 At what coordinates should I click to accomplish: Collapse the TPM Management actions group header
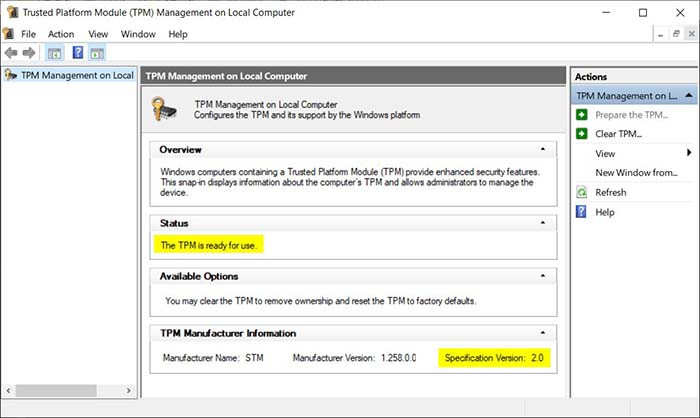[x=688, y=96]
